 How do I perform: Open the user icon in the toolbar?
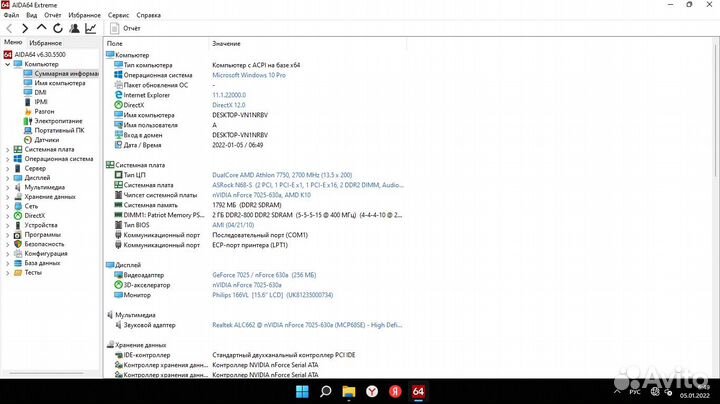tap(74, 28)
